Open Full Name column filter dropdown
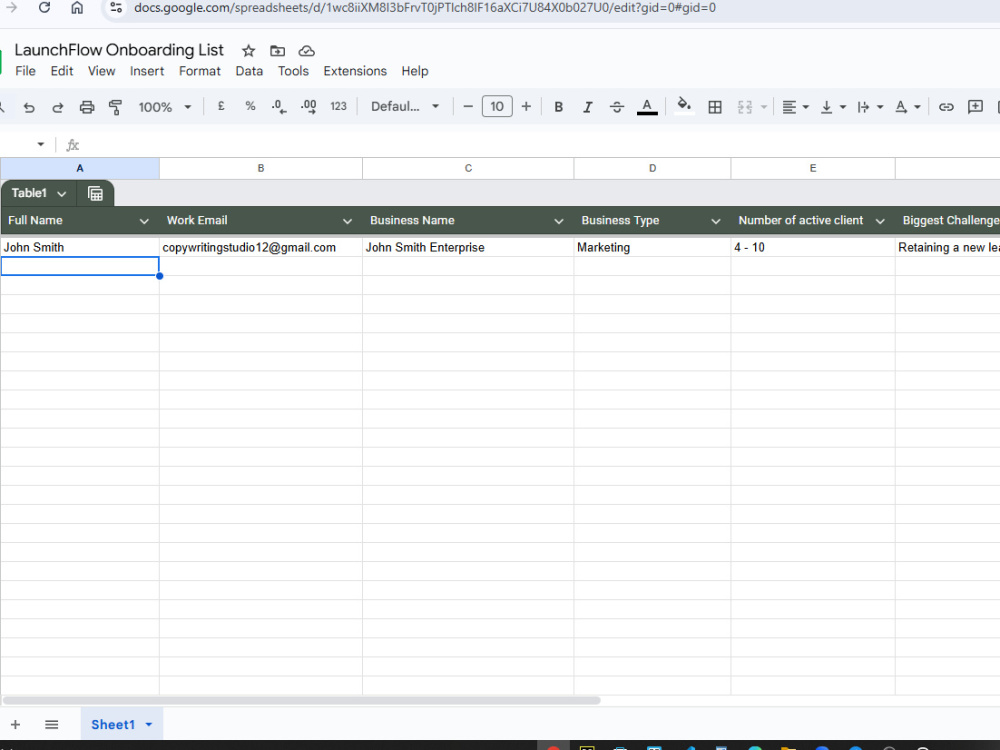This screenshot has width=1000, height=750. tap(144, 221)
